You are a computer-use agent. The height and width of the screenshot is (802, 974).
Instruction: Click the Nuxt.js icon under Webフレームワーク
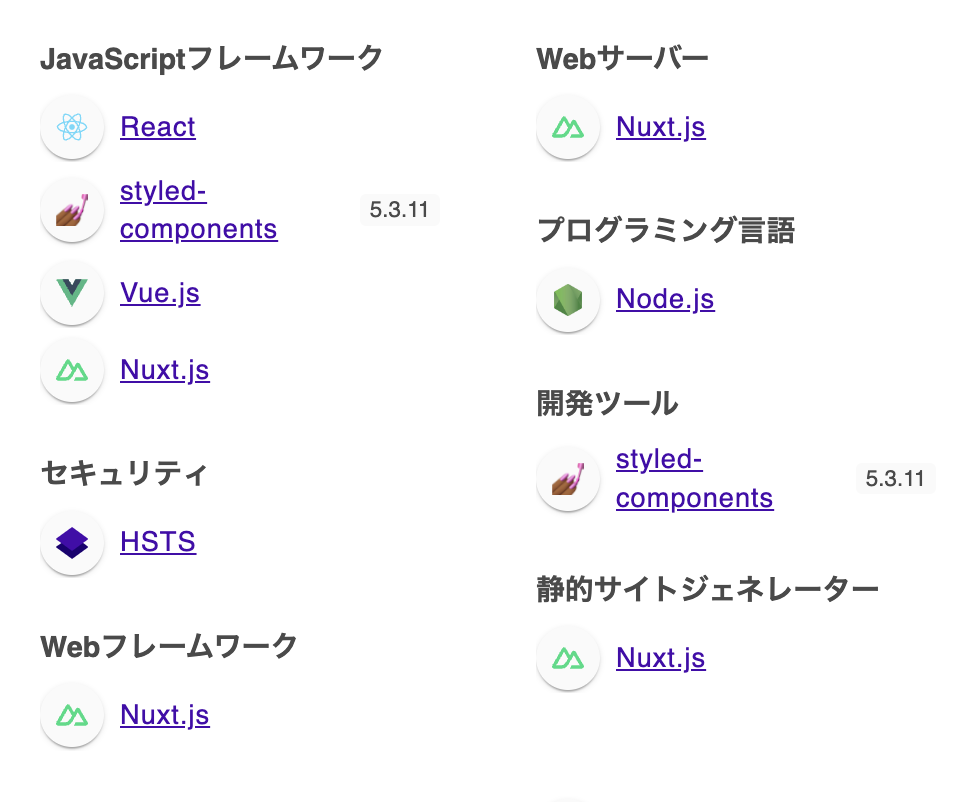coord(72,715)
